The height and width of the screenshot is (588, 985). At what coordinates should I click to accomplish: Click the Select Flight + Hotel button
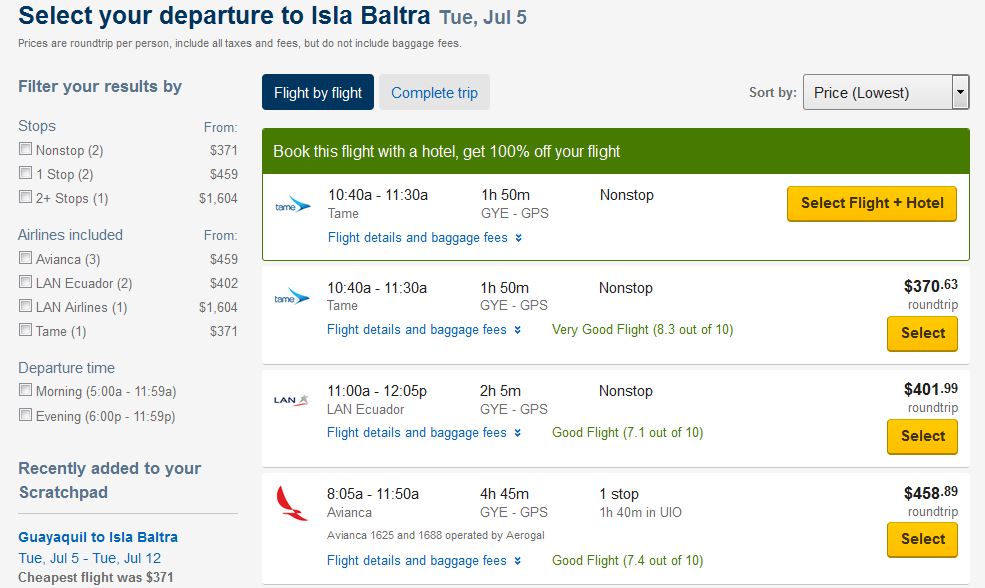(872, 203)
